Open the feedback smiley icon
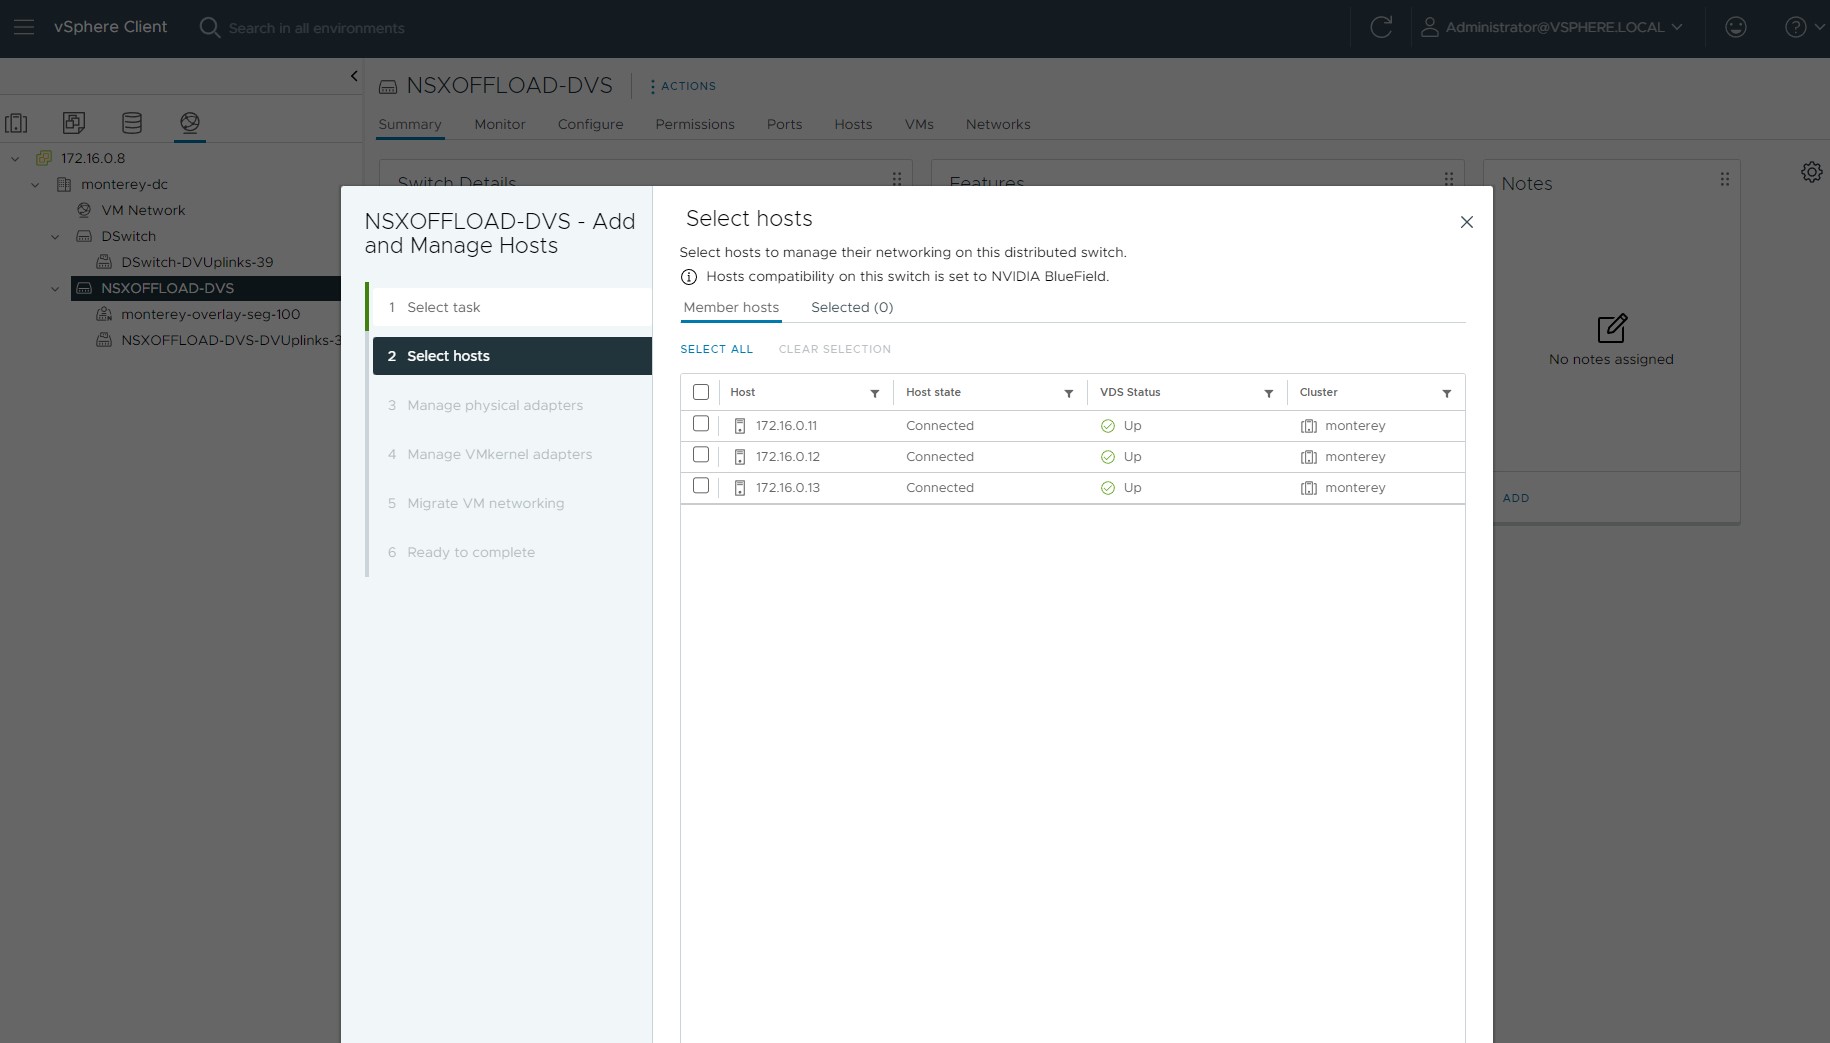Viewport: 1830px width, 1043px height. pyautogui.click(x=1736, y=28)
